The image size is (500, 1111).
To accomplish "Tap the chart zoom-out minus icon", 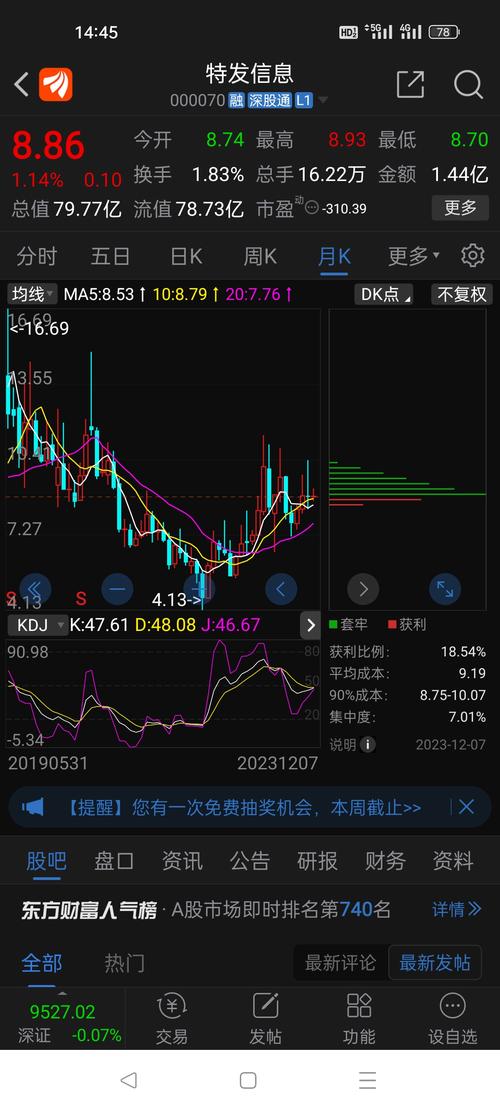I will click(x=118, y=588).
